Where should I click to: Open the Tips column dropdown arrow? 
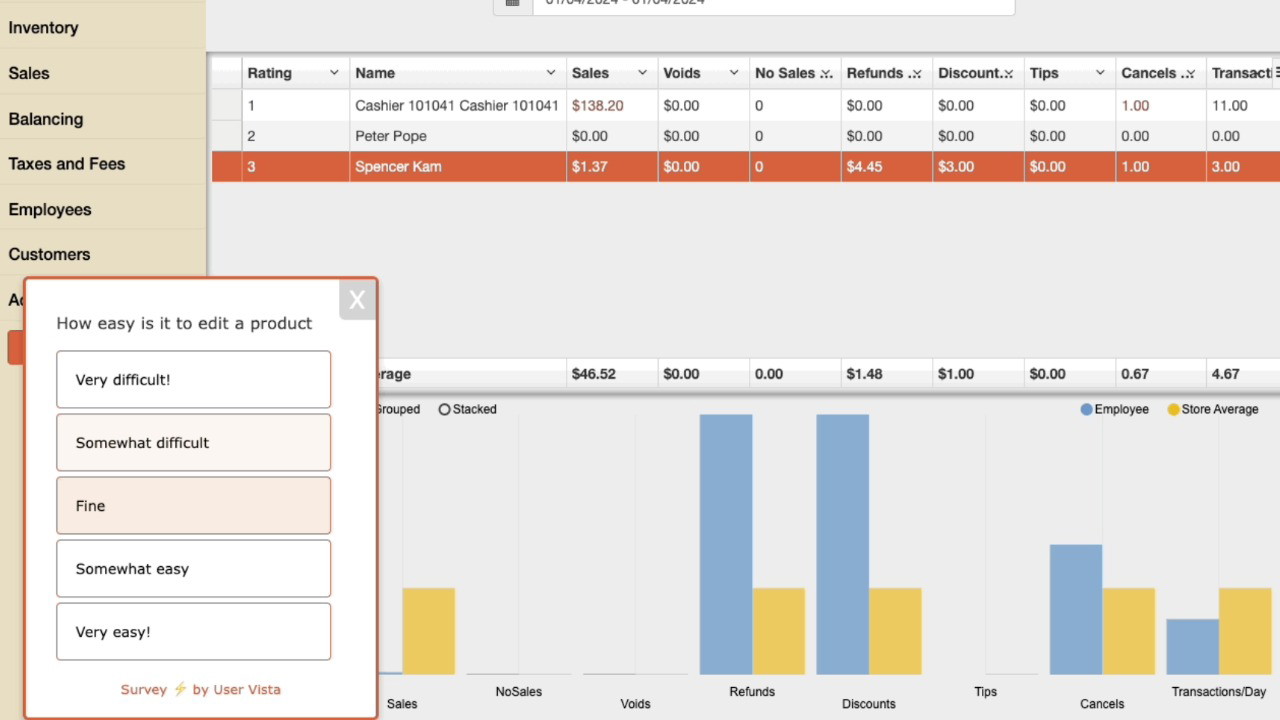(1099, 73)
